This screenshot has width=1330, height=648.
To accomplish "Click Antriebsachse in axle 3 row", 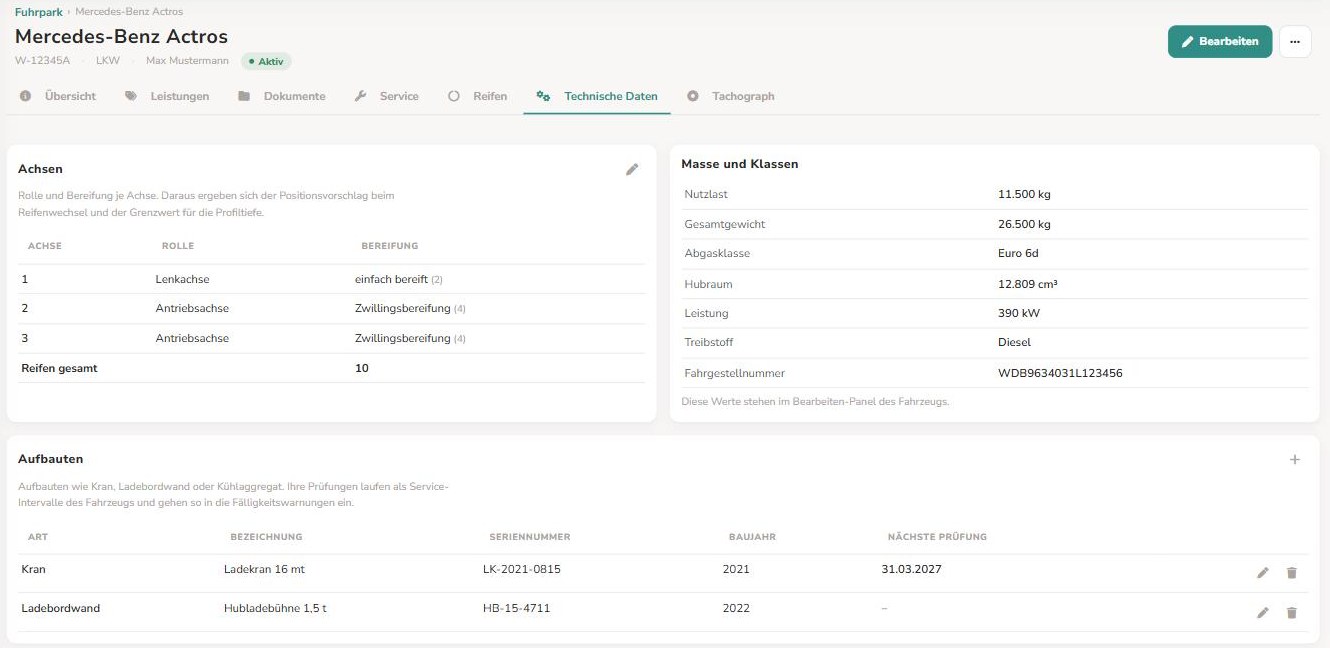I will (x=192, y=338).
